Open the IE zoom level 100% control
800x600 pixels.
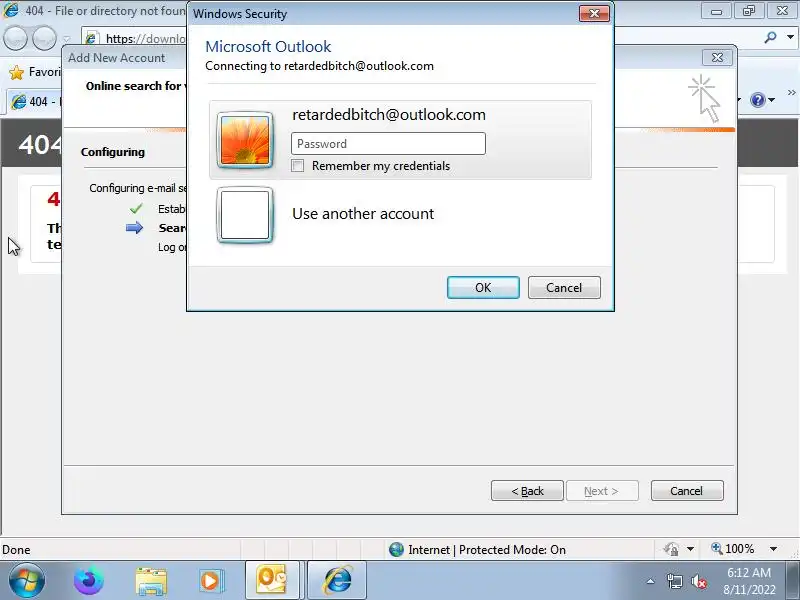[x=733, y=549]
